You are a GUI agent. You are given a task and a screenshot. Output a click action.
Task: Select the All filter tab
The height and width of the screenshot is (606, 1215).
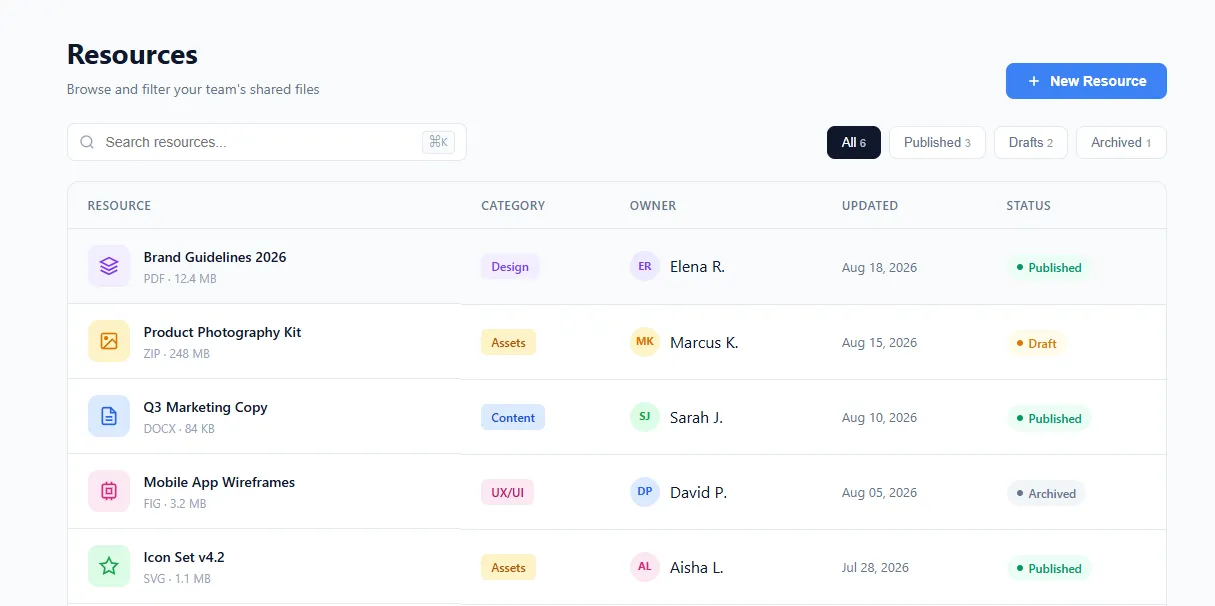click(854, 142)
